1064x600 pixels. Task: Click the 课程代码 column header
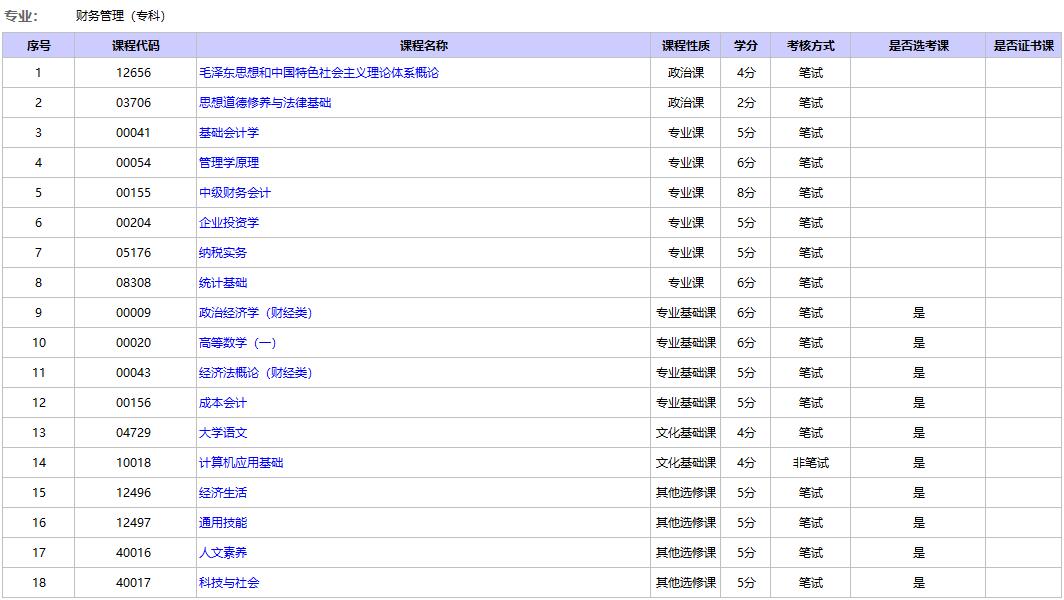136,45
